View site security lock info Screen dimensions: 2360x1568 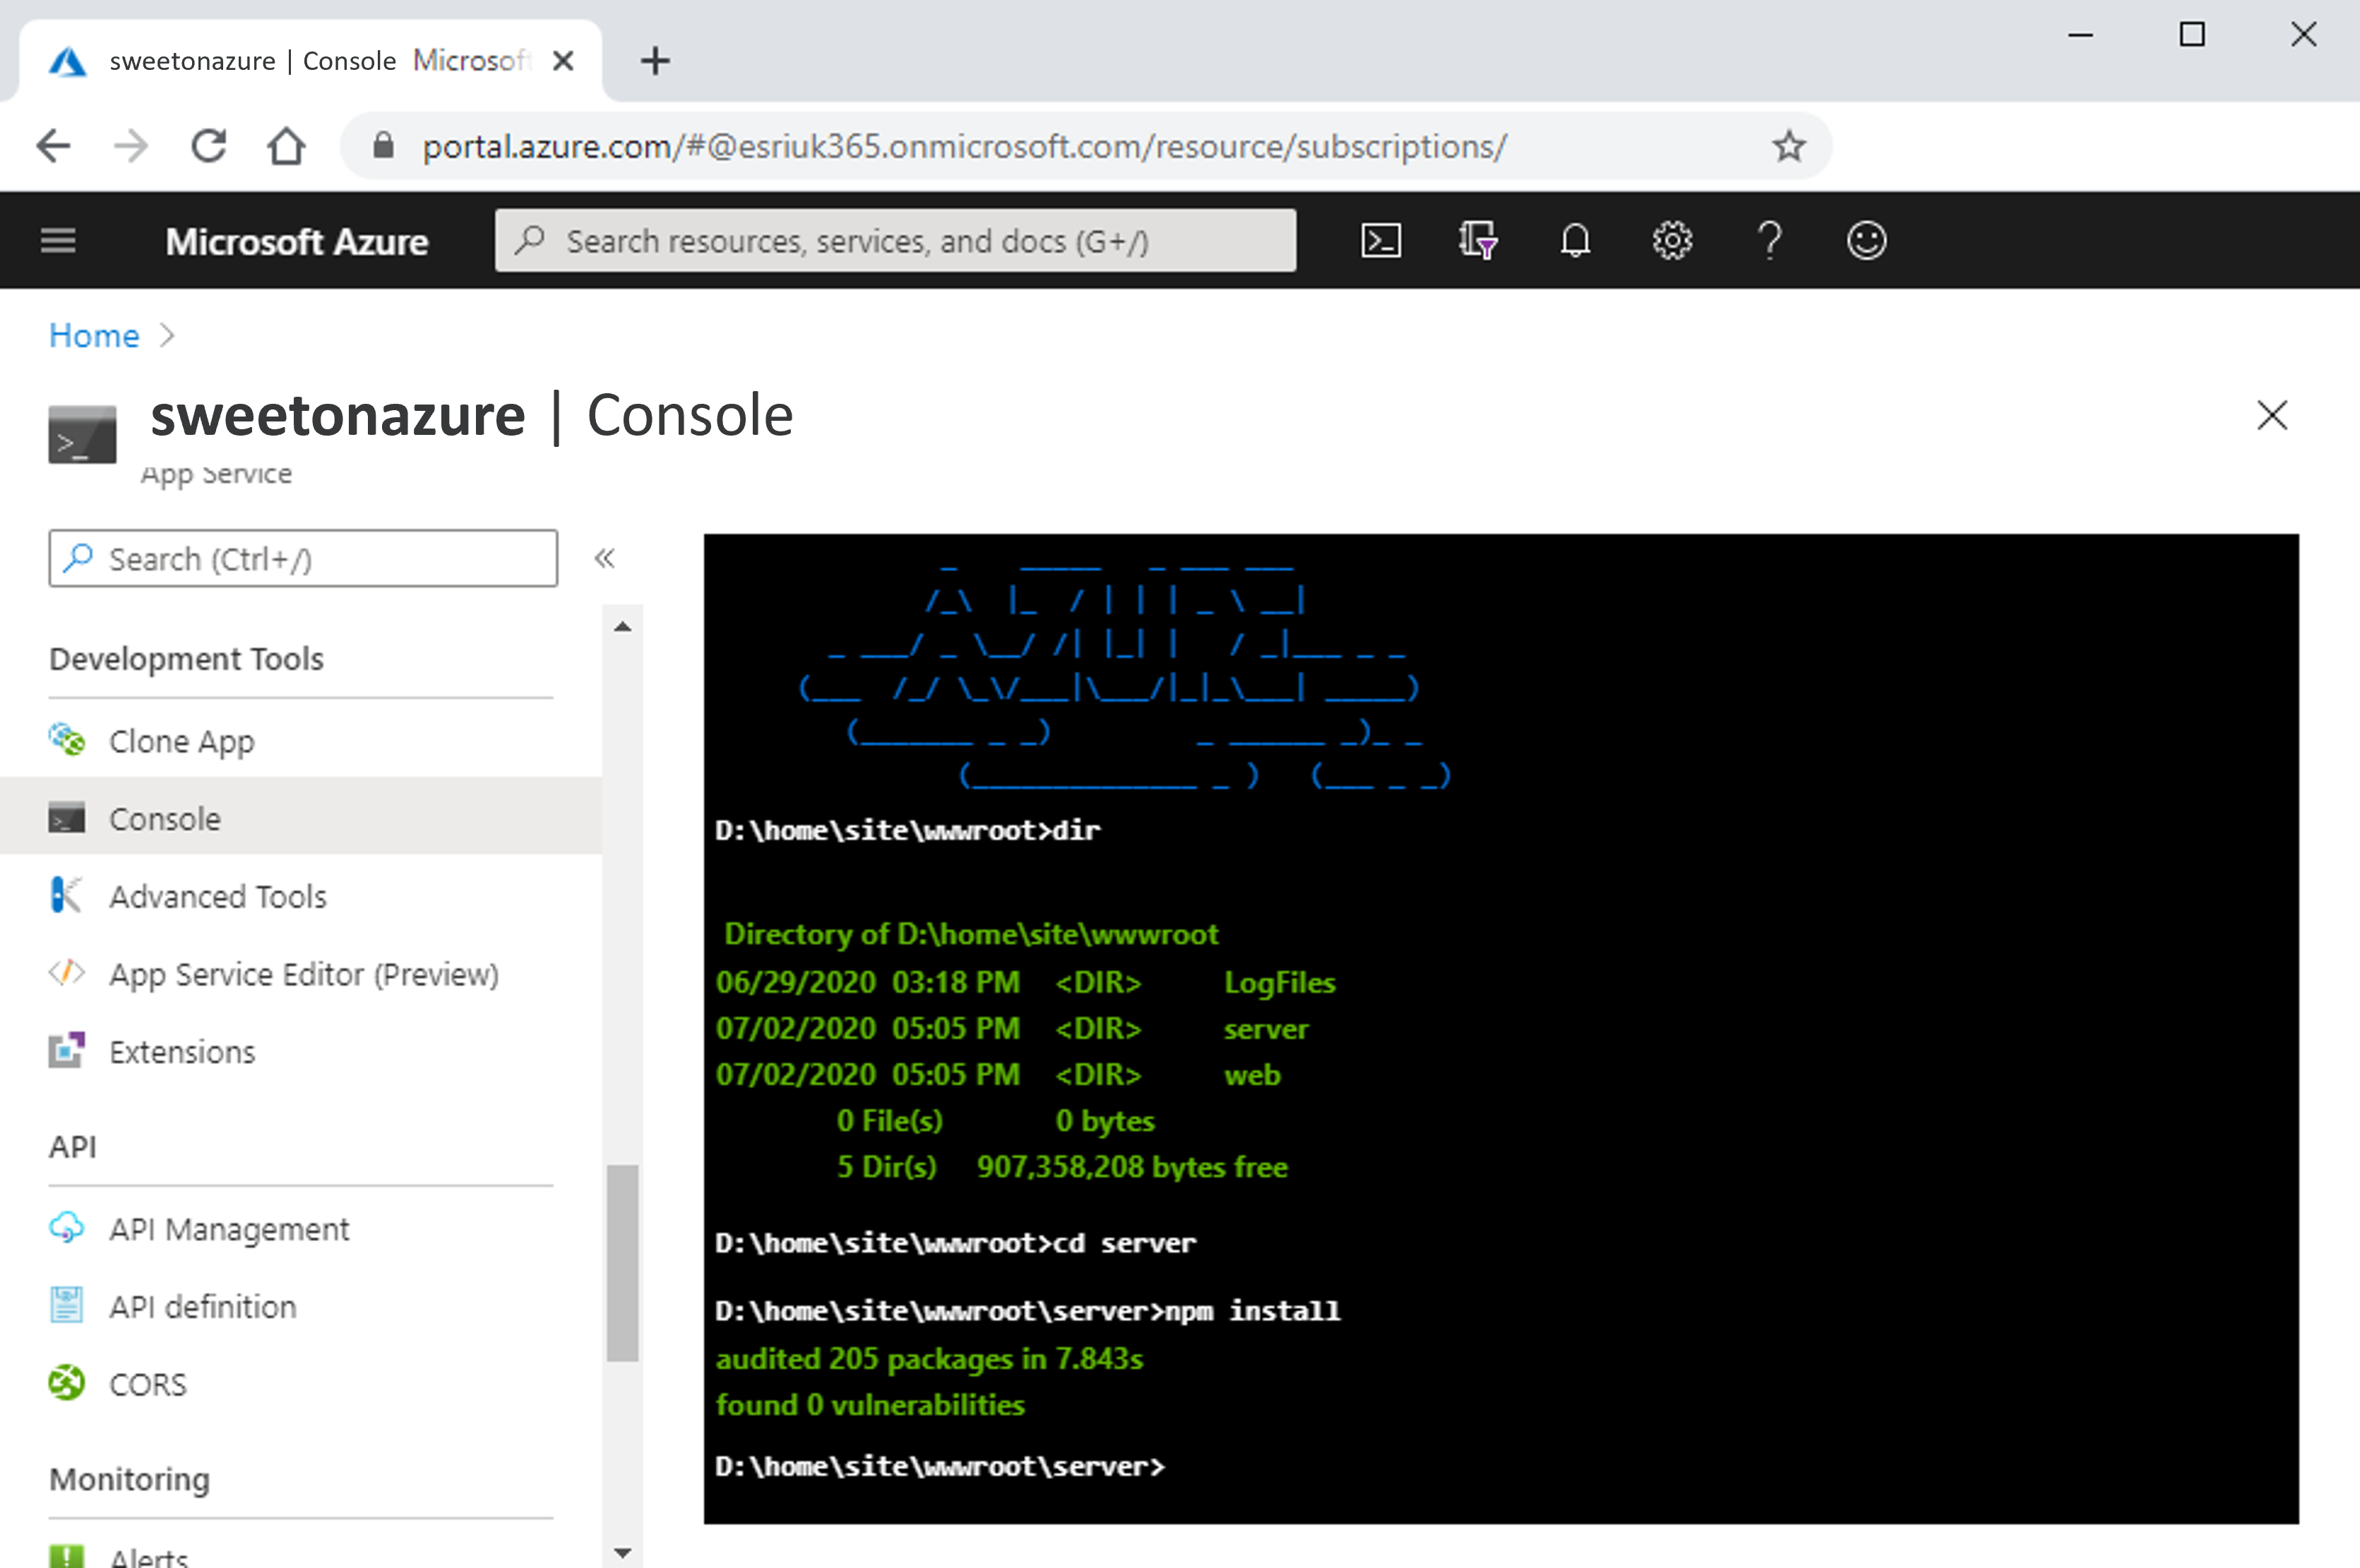point(383,147)
